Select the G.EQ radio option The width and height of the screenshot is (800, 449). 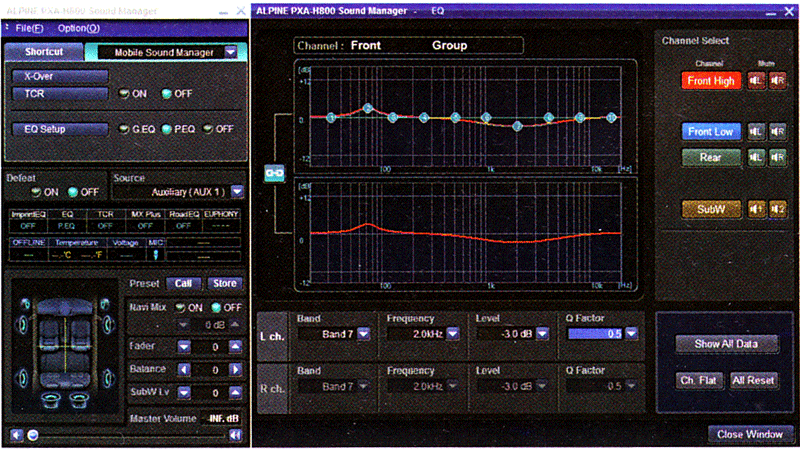coord(124,129)
